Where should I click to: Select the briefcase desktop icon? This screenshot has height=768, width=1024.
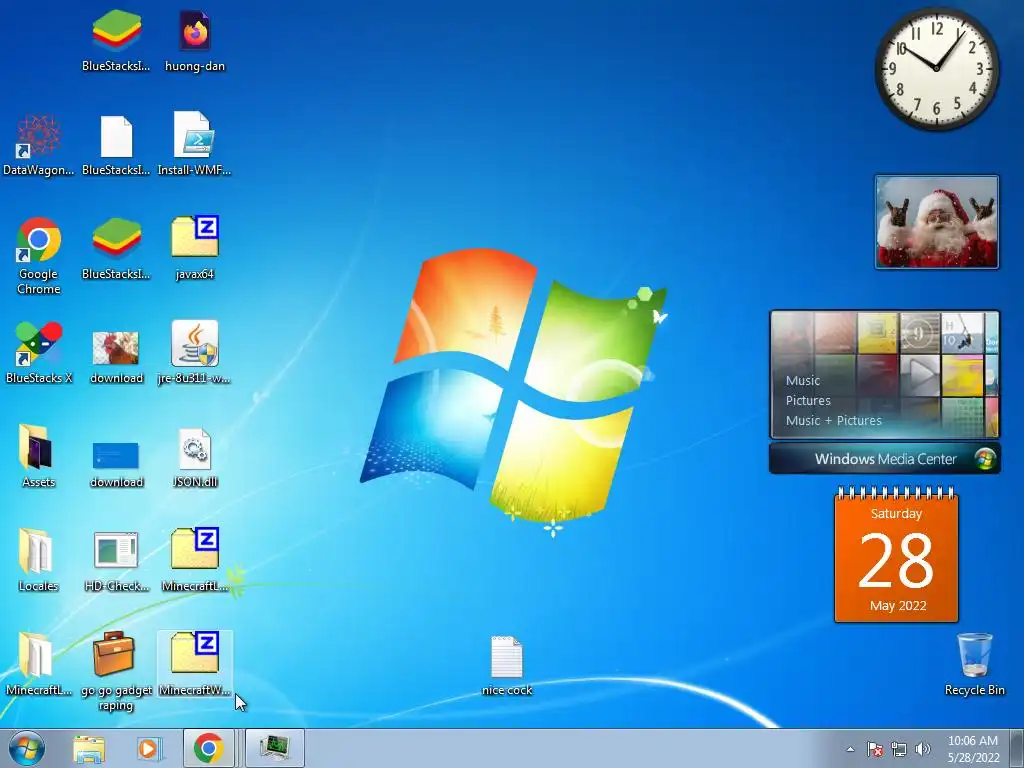point(114,654)
